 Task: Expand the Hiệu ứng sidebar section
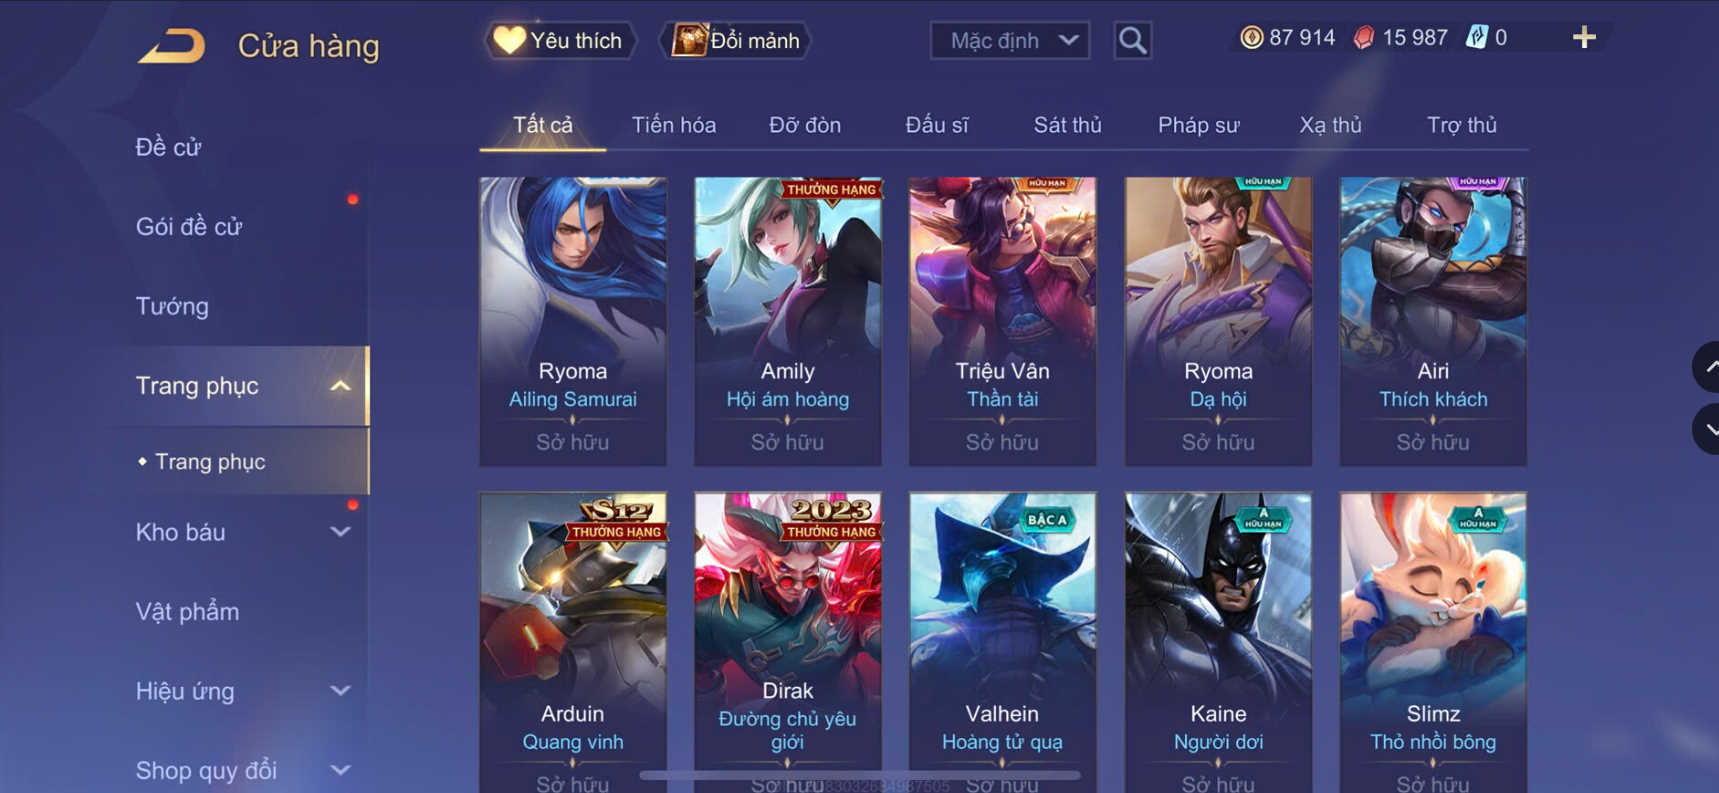tap(340, 691)
